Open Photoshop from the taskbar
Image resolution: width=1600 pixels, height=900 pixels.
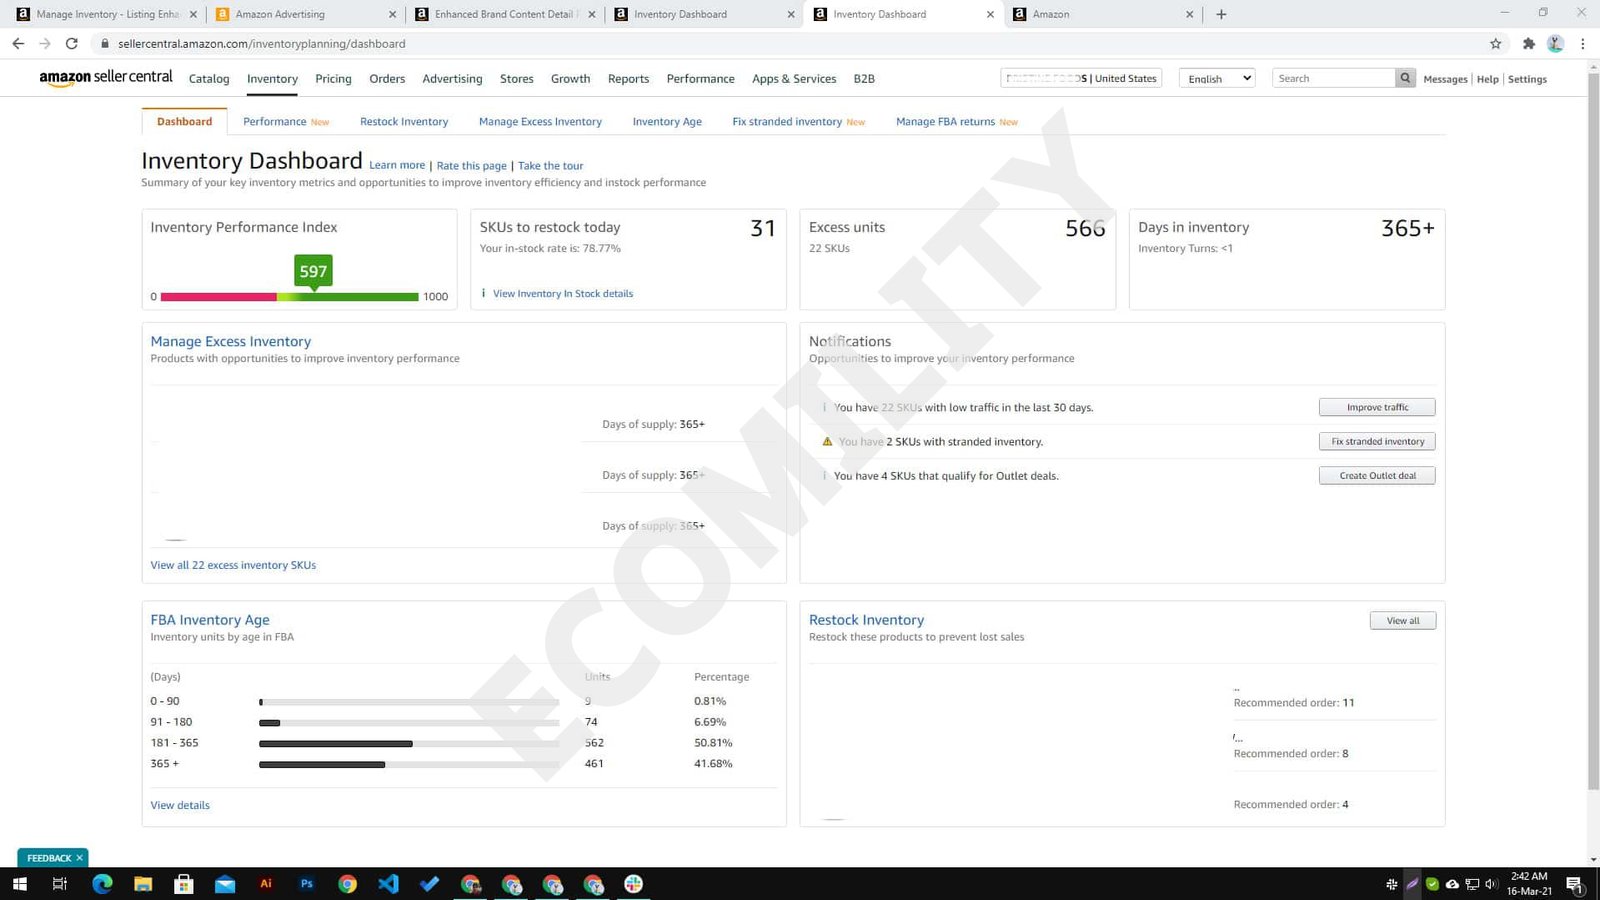[x=307, y=884]
